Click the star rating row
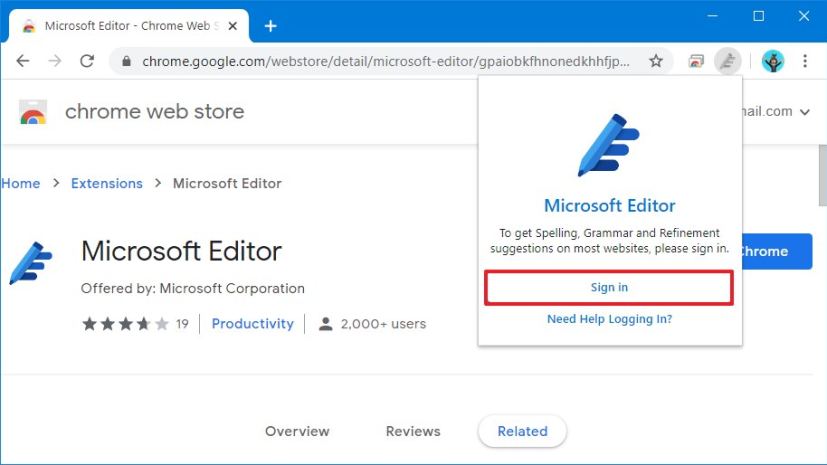 (126, 324)
